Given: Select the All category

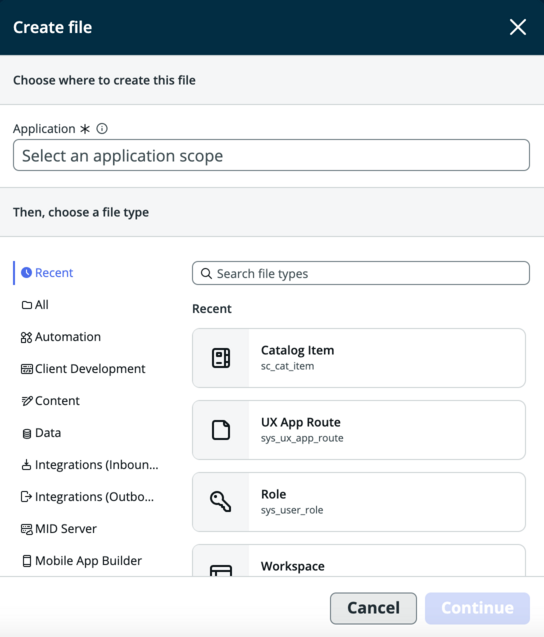Looking at the screenshot, I should point(35,305).
